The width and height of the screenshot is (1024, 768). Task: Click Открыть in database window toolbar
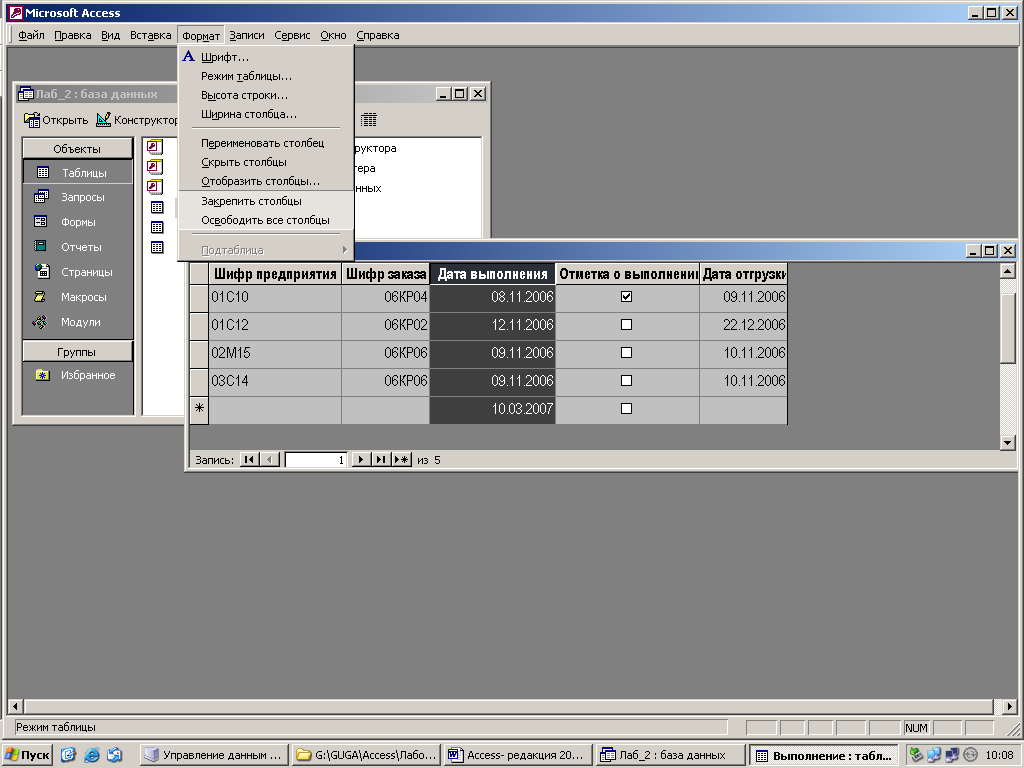point(56,120)
